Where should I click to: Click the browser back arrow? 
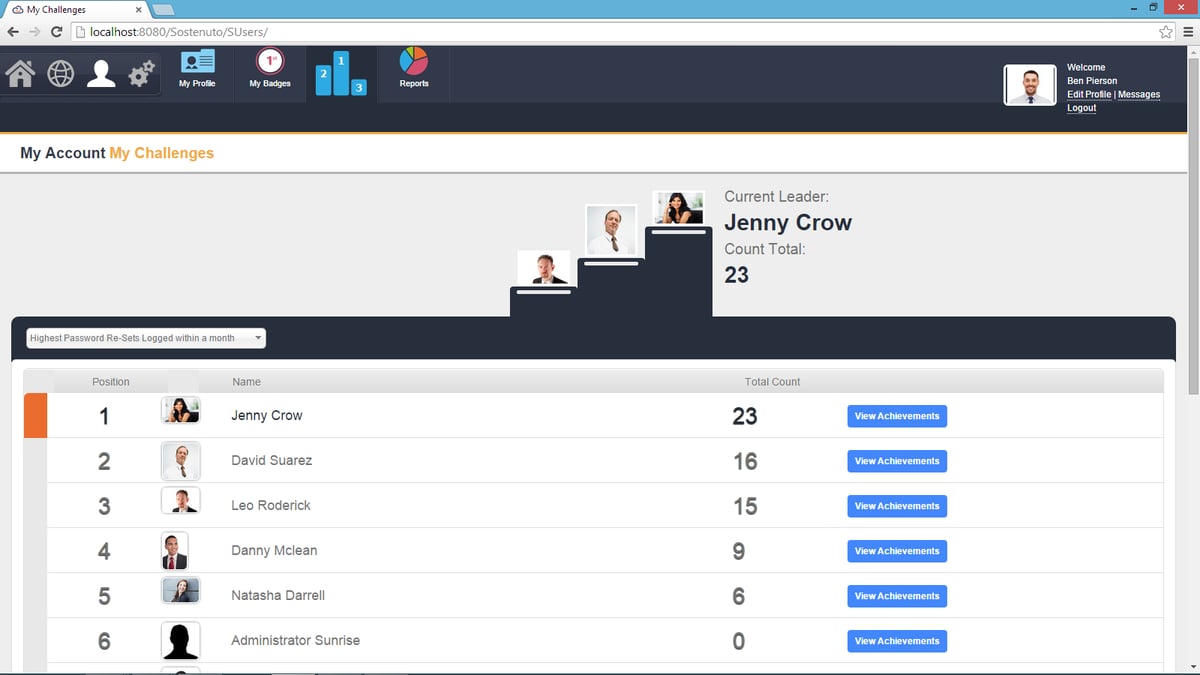(x=13, y=32)
